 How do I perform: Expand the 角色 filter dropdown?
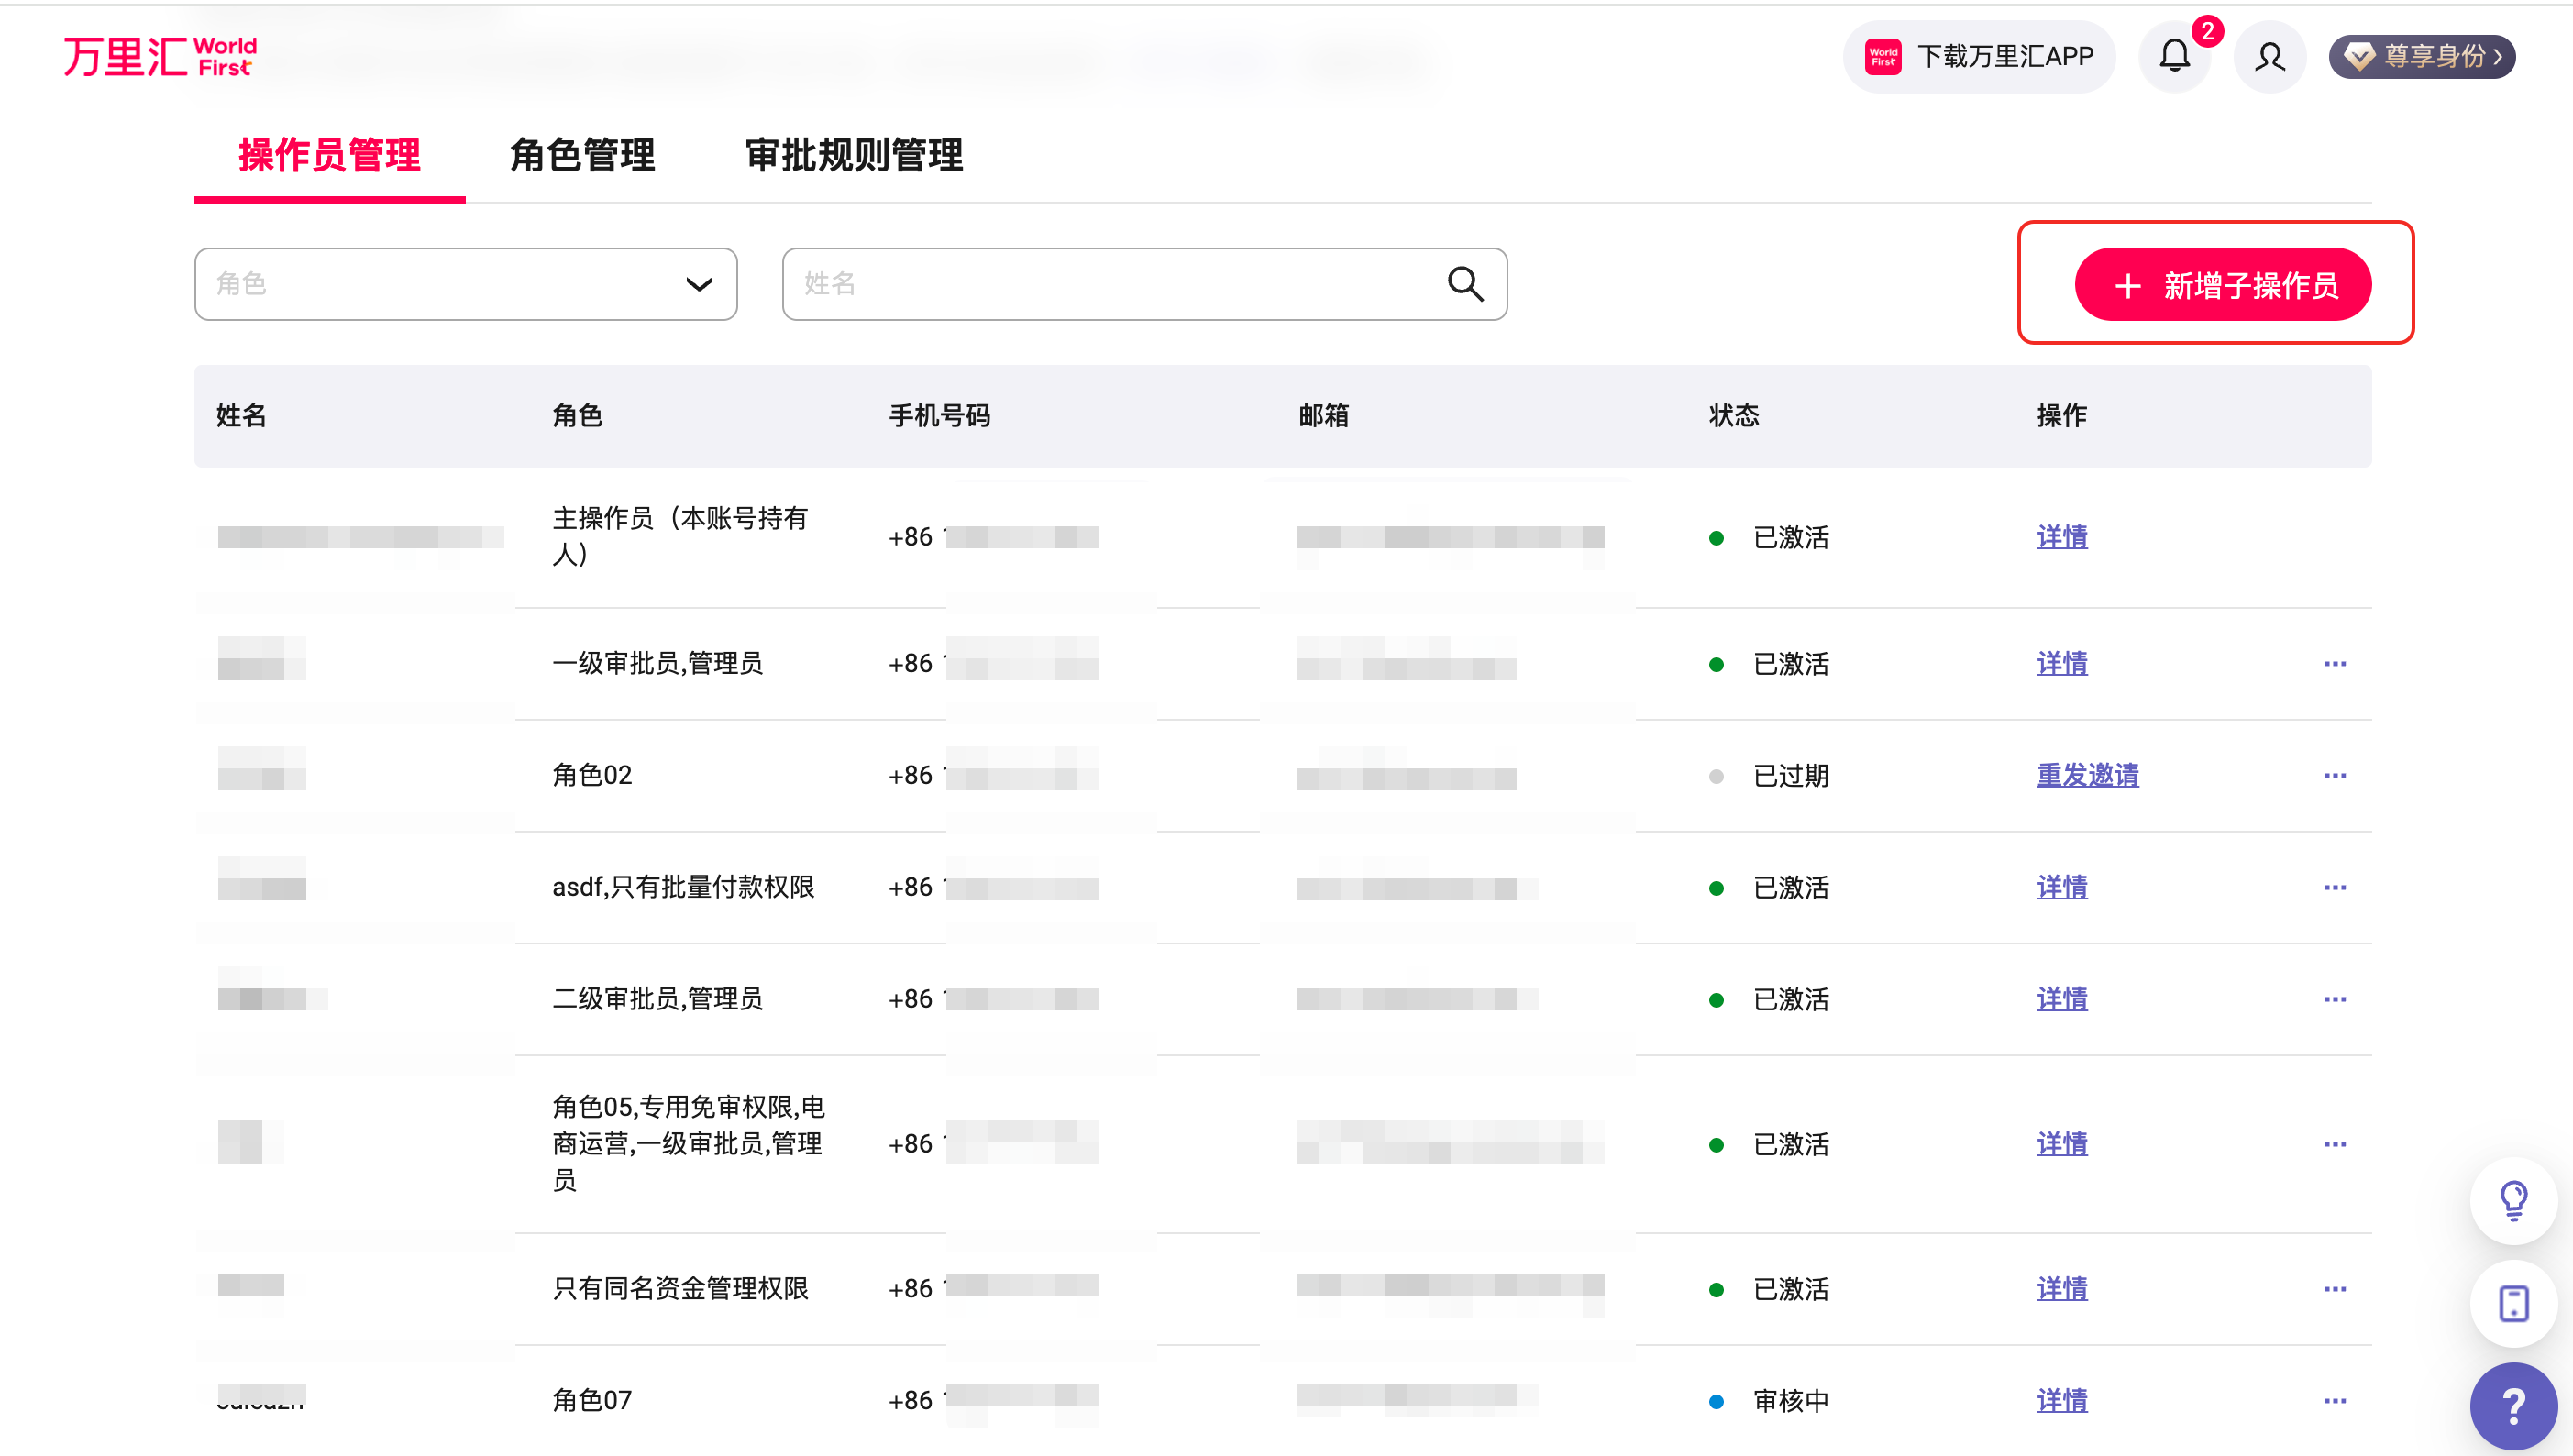coord(699,284)
